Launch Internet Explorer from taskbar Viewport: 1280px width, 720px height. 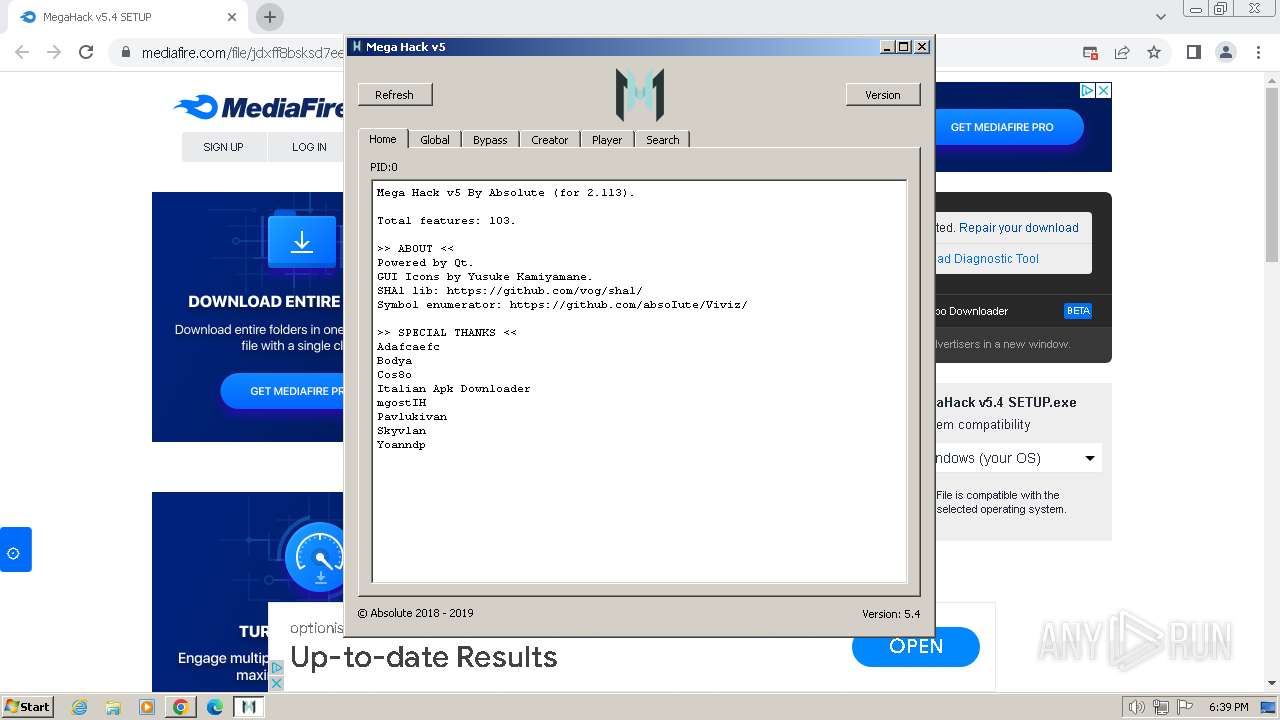point(80,707)
